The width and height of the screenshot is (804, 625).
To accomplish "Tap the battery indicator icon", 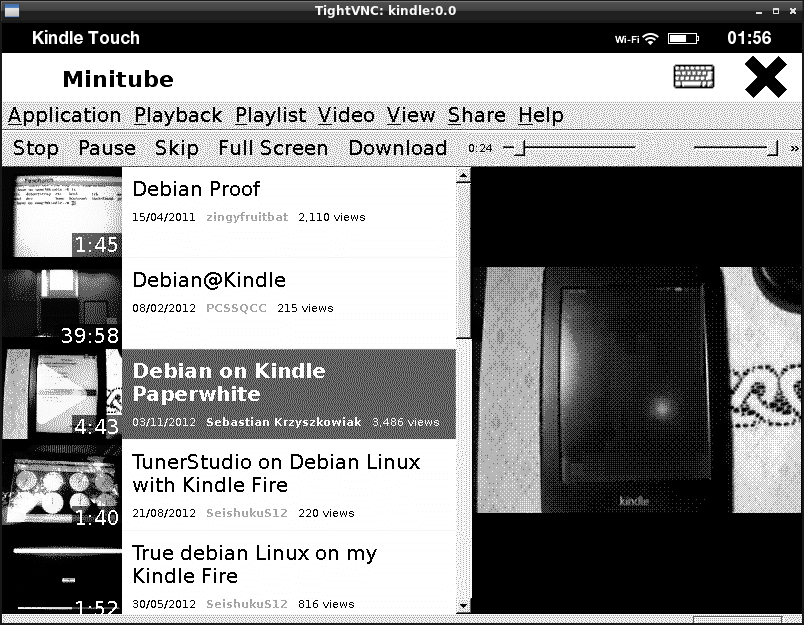I will [x=683, y=38].
